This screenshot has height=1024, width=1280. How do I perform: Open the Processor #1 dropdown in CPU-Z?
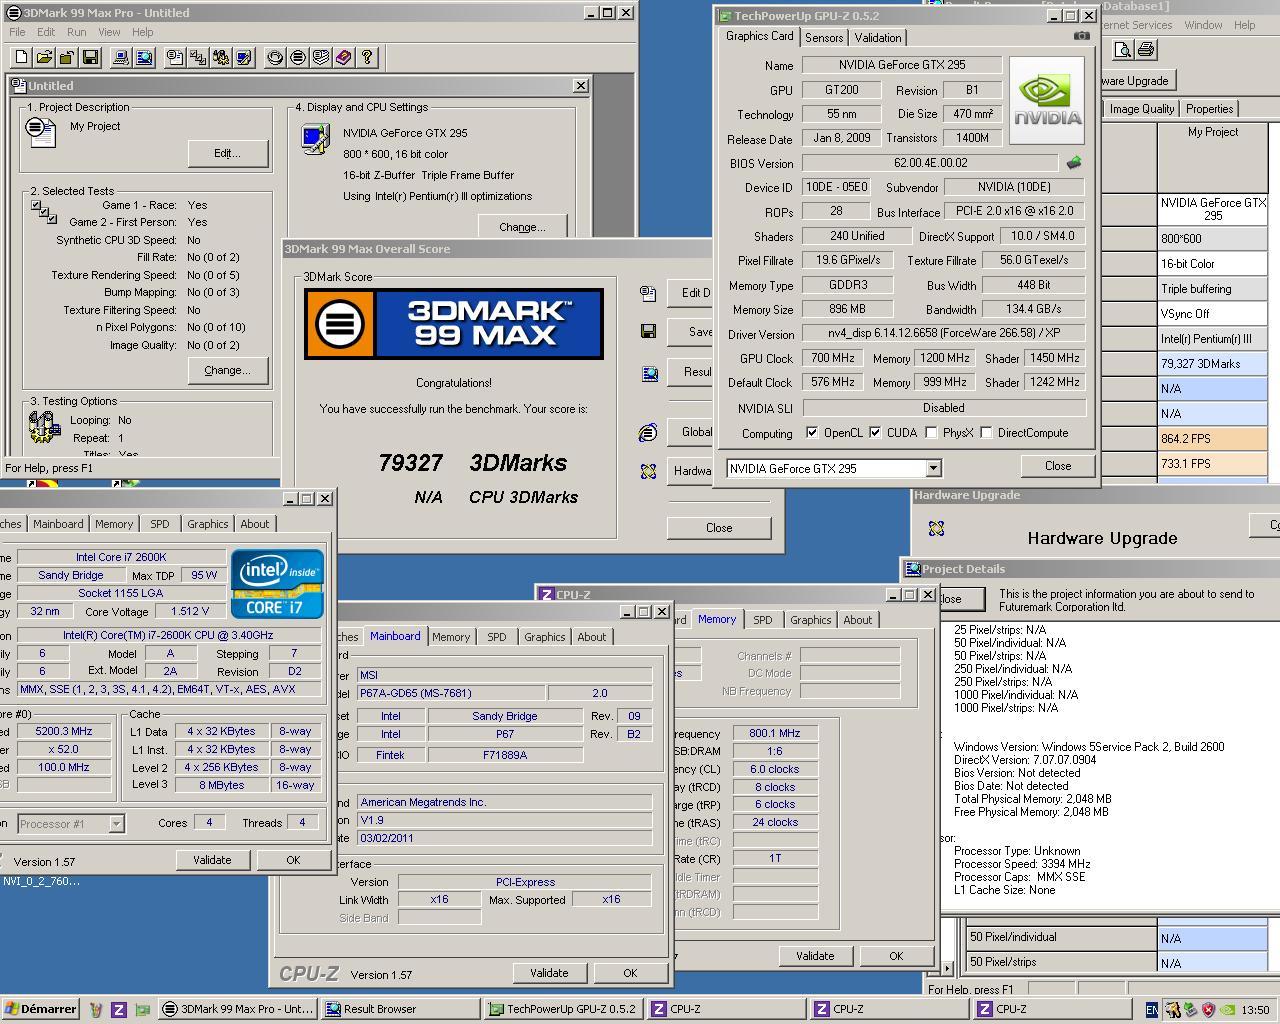[x=116, y=824]
